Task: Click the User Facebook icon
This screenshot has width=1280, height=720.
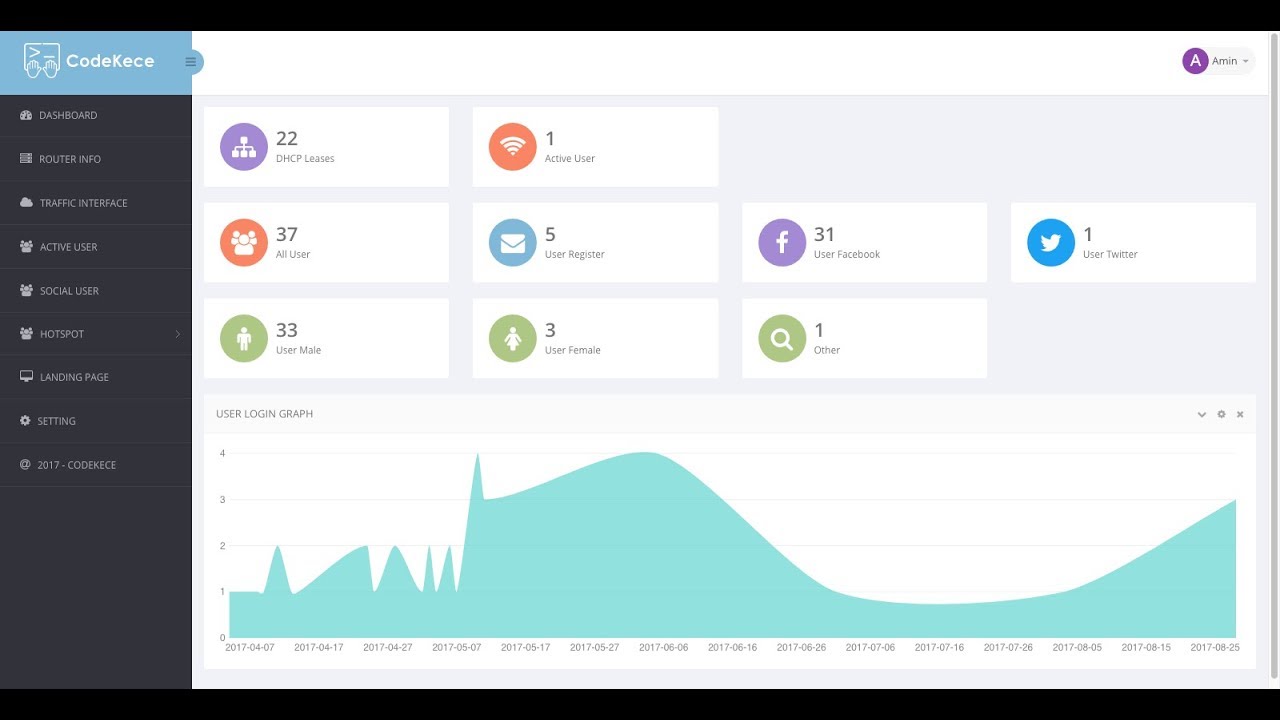Action: [782, 243]
